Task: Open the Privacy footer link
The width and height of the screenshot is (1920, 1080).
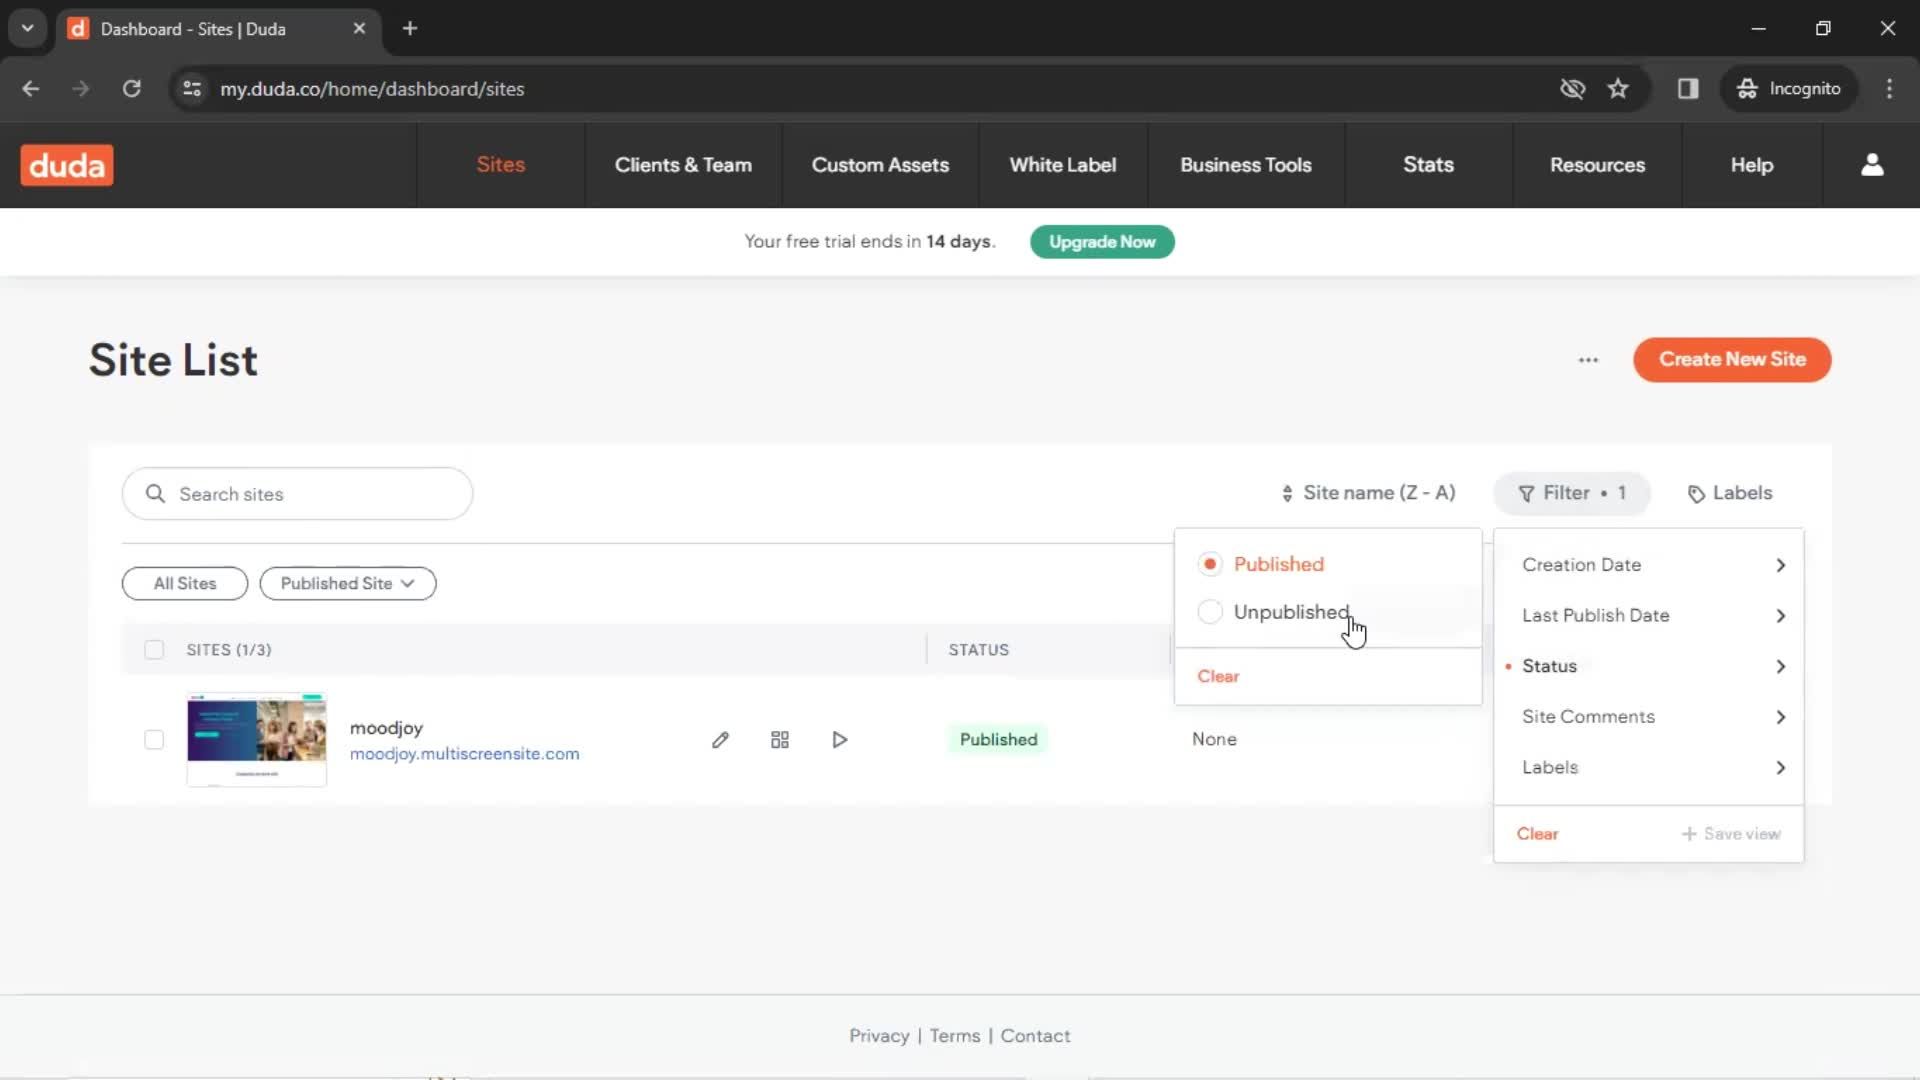Action: (x=879, y=1036)
